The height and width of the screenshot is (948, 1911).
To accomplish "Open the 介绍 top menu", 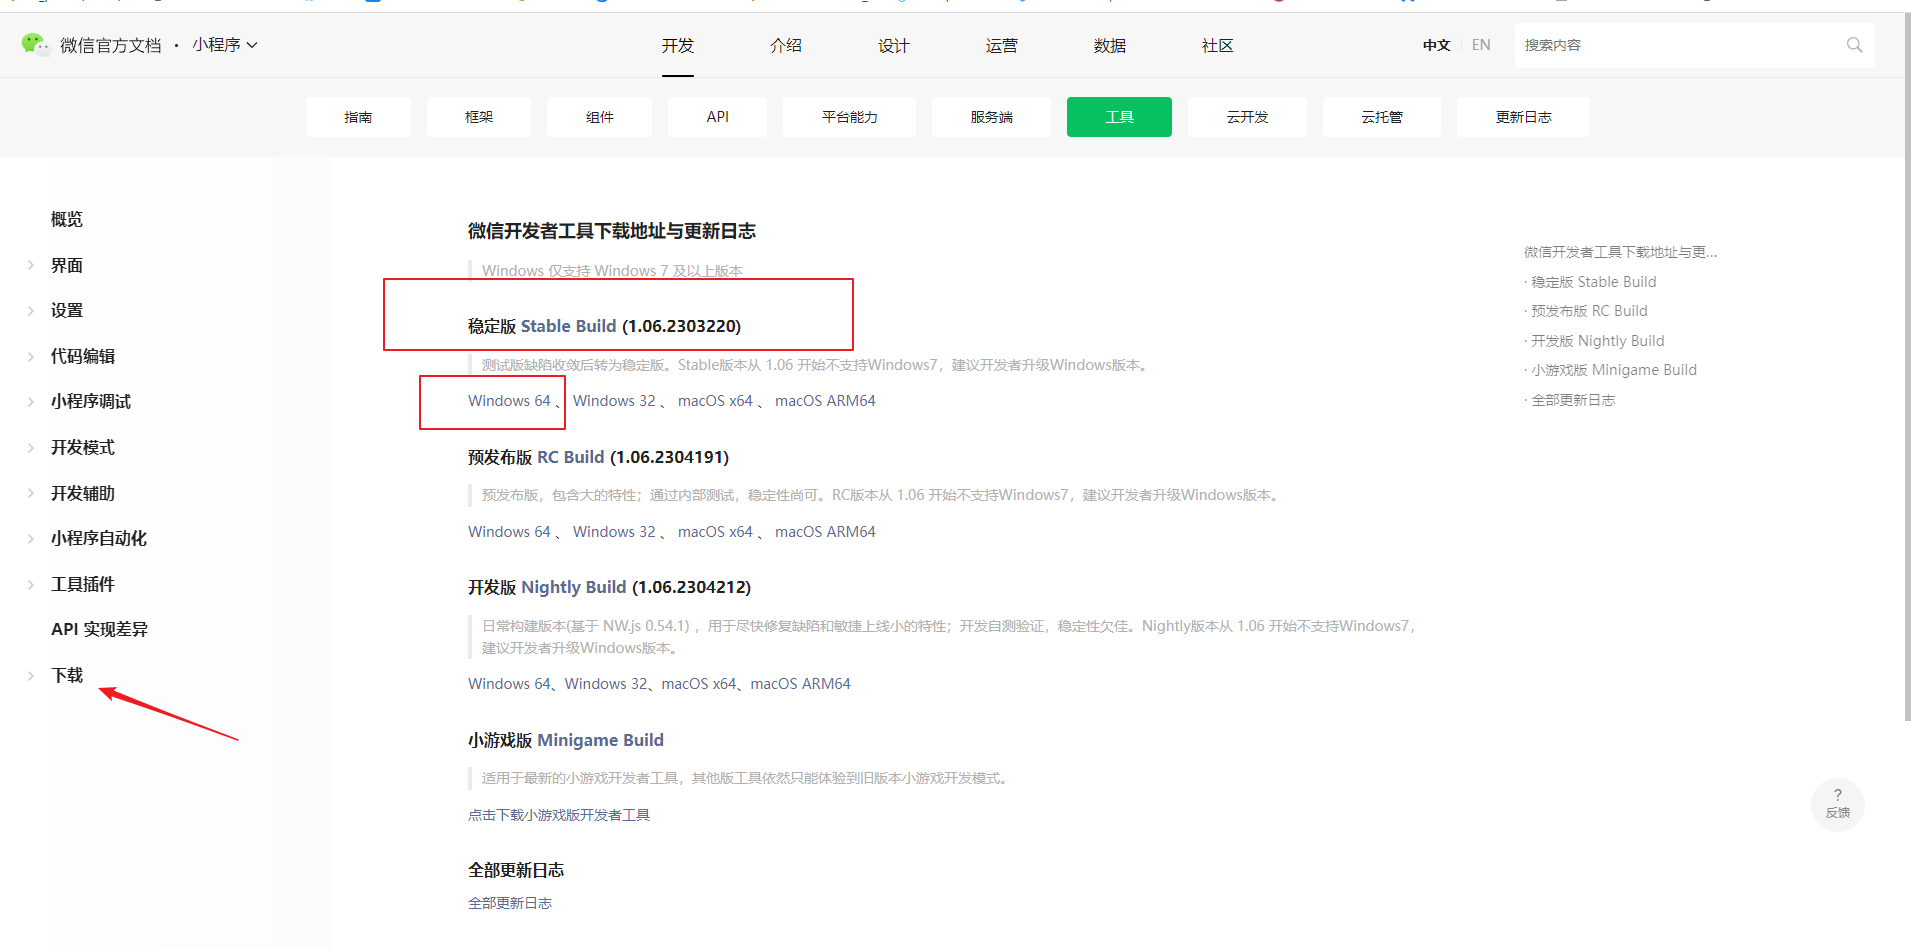I will [785, 46].
